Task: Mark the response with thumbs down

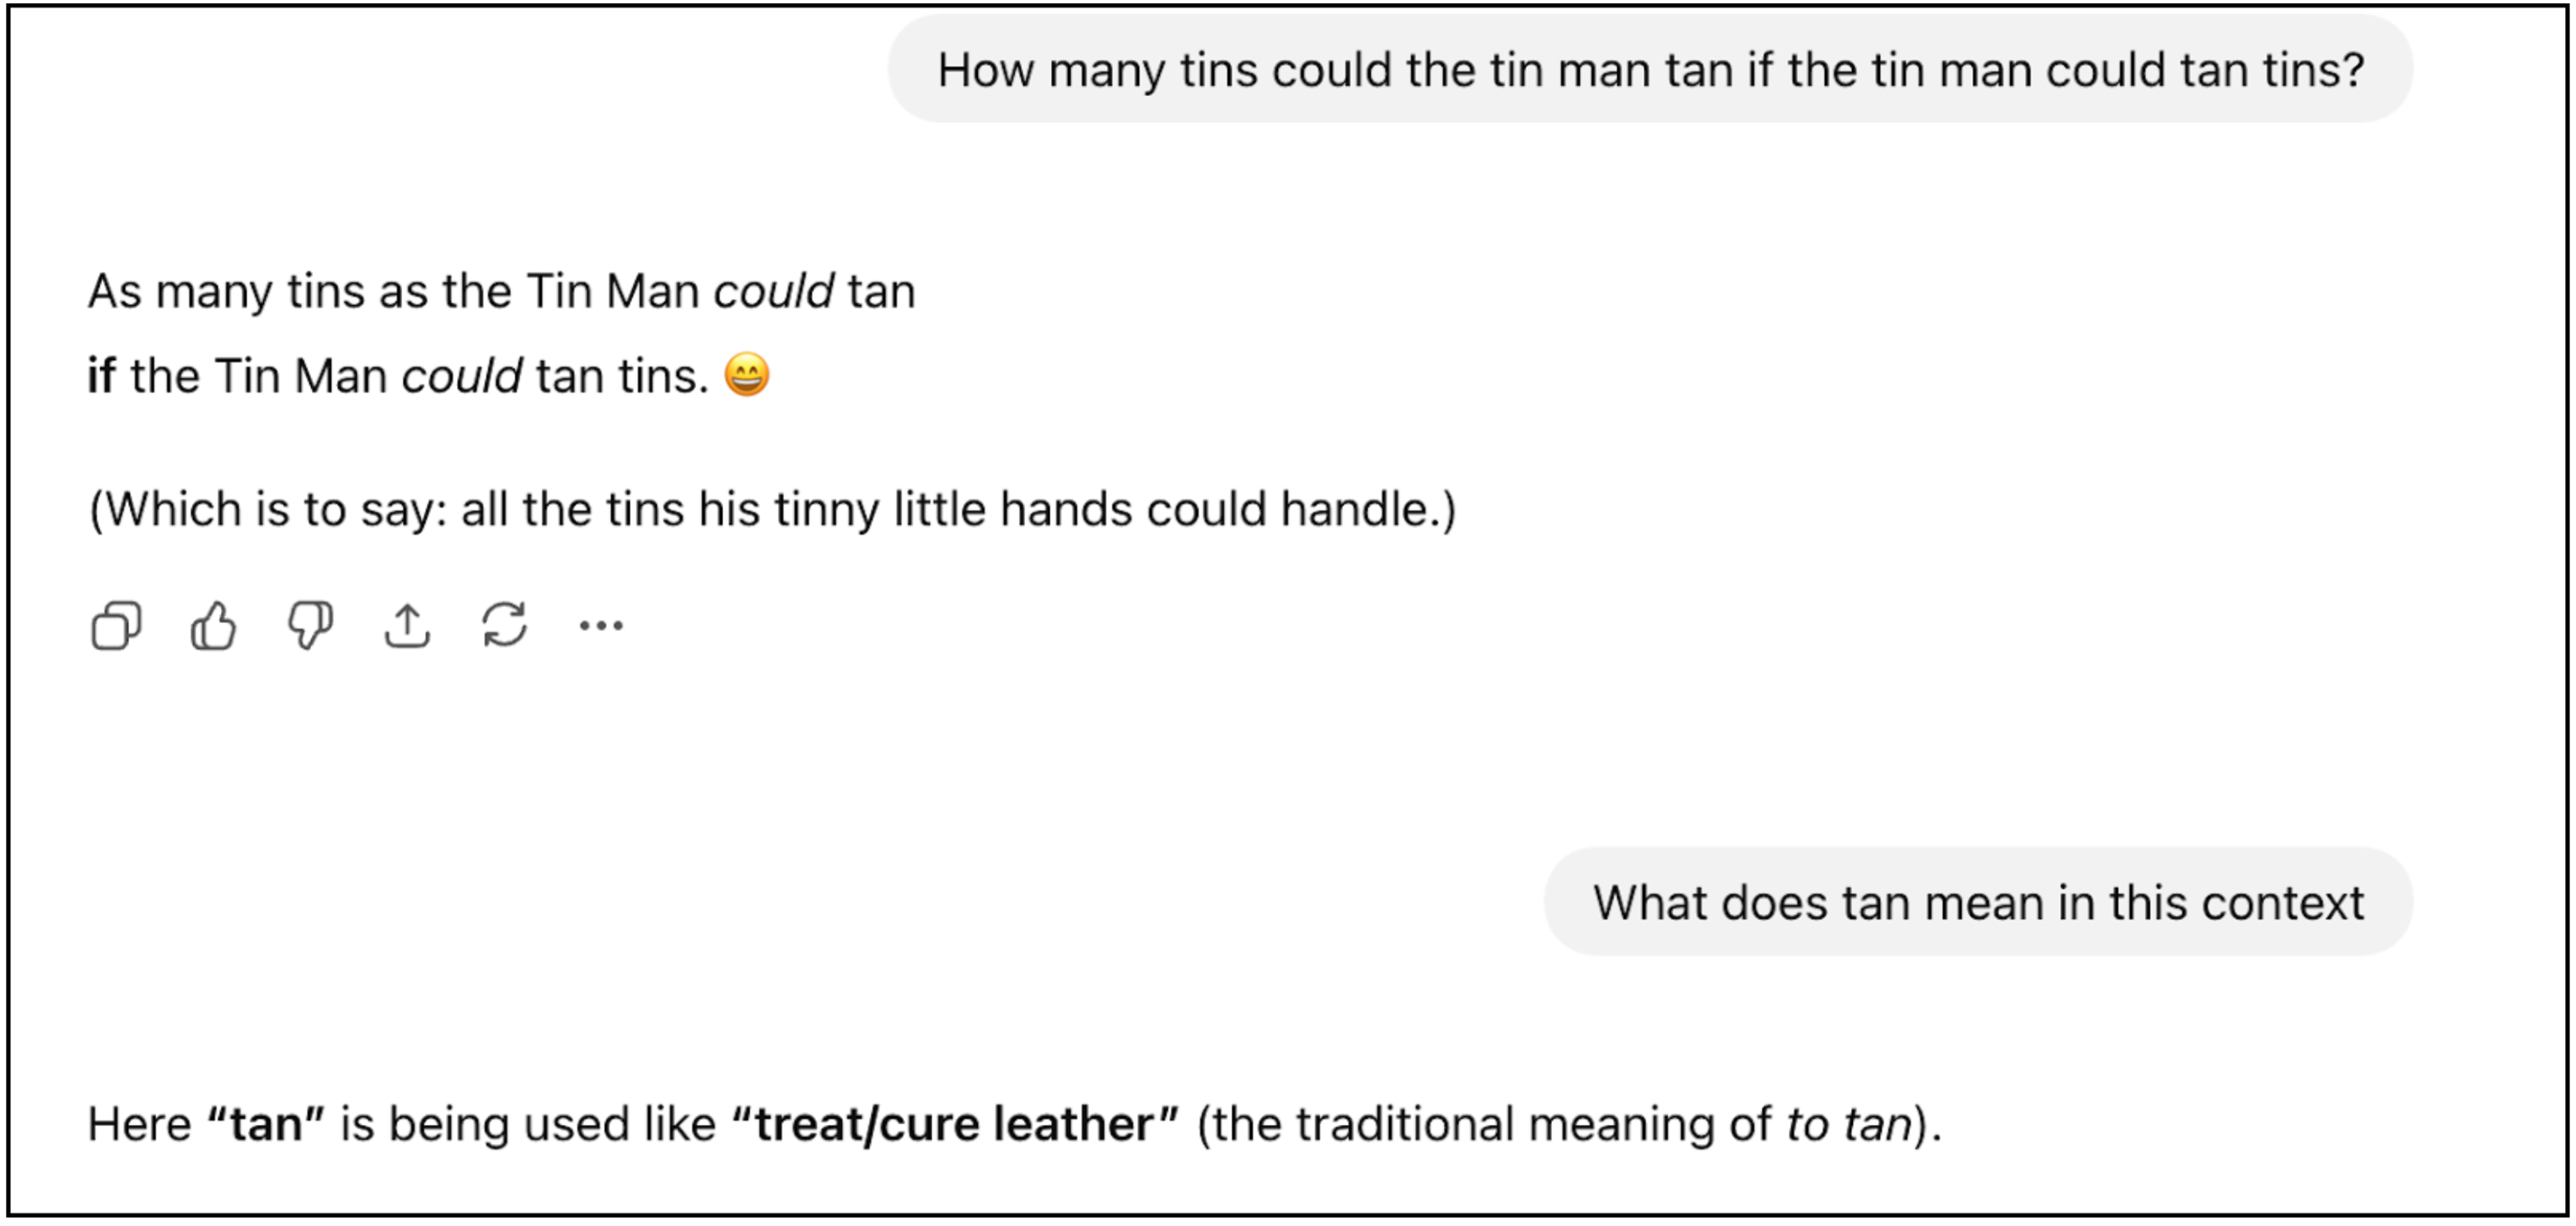Action: coord(310,627)
